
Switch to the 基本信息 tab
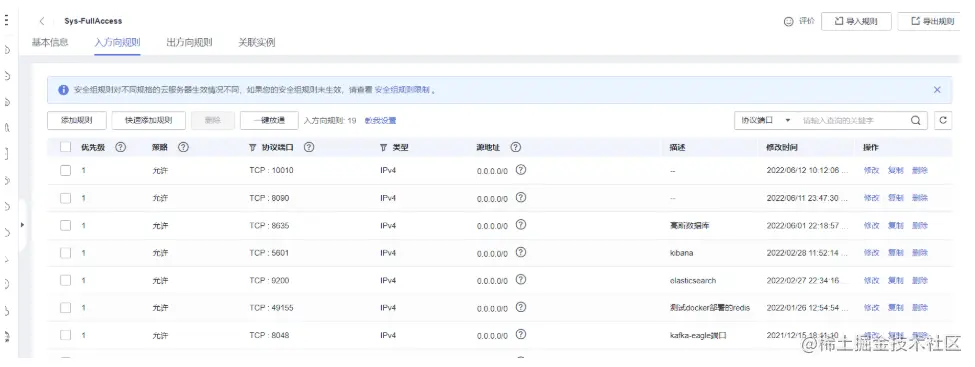tap(50, 42)
